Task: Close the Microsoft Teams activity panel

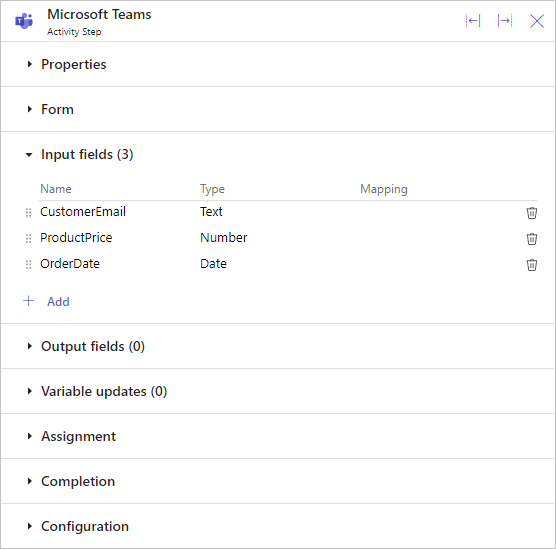Action: (x=537, y=21)
